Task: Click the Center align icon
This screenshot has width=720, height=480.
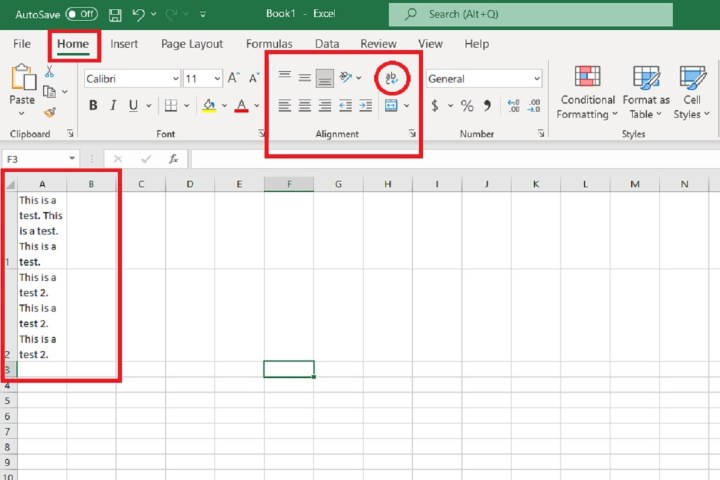Action: click(x=304, y=106)
